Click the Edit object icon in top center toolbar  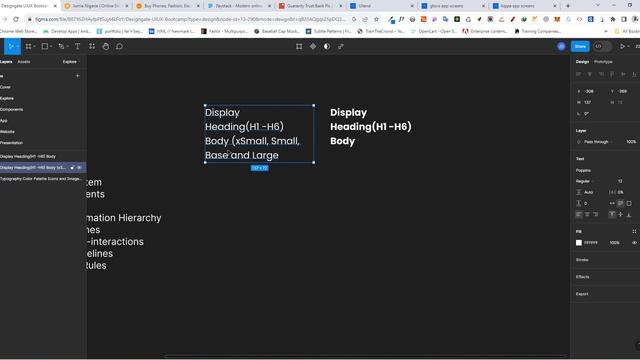click(299, 47)
